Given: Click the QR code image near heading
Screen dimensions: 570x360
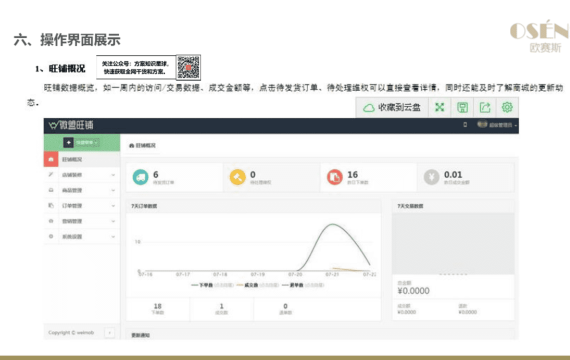Looking at the screenshot, I should (x=188, y=67).
